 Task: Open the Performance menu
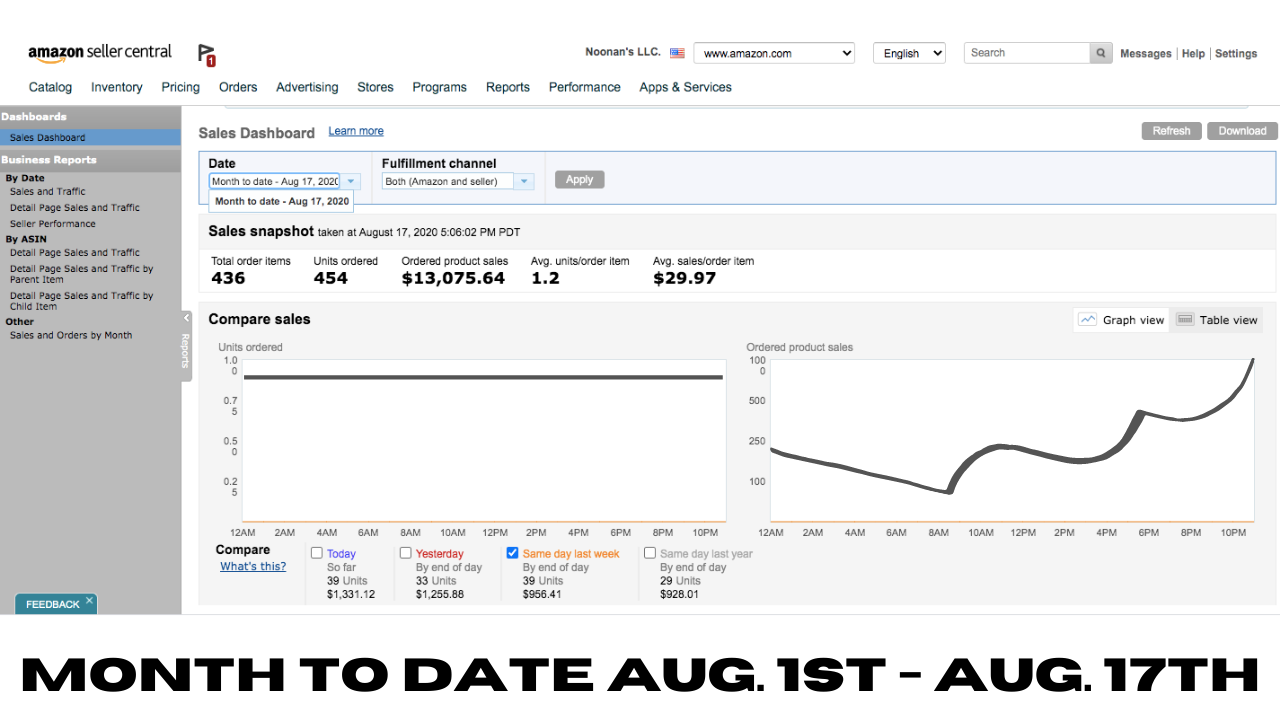(585, 87)
